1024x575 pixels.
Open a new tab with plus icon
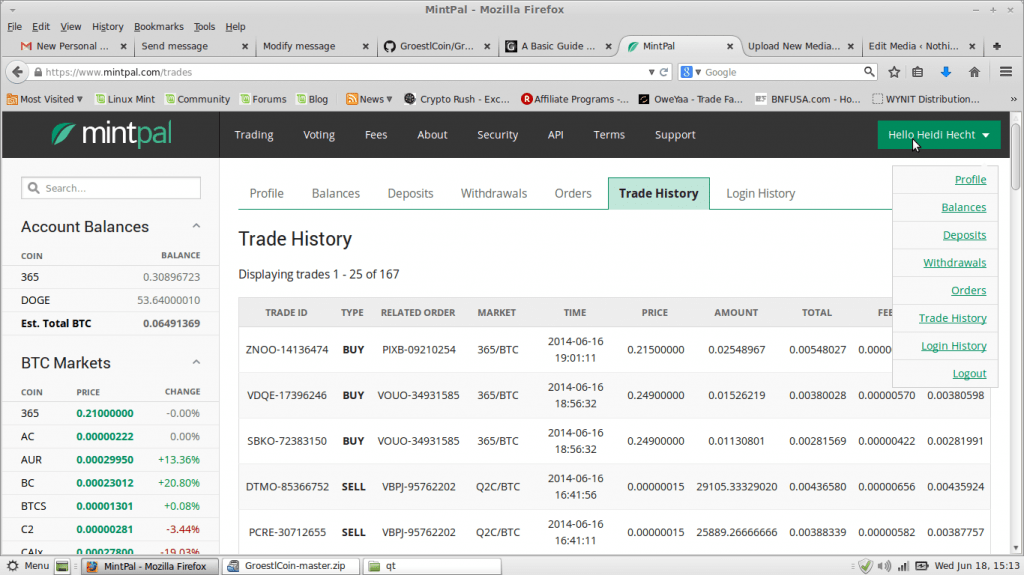(997, 46)
